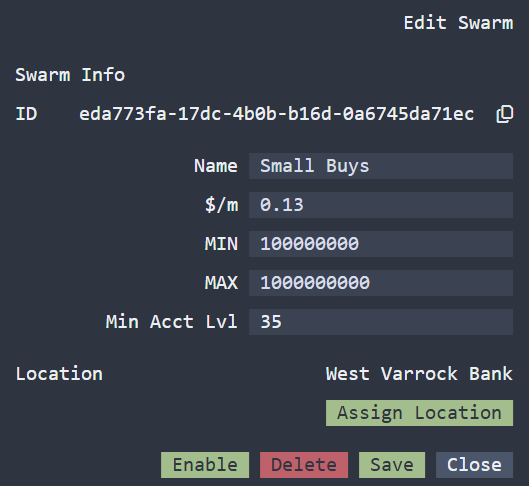Click the Name label
Viewport: 529px width, 486px height.
point(216,166)
